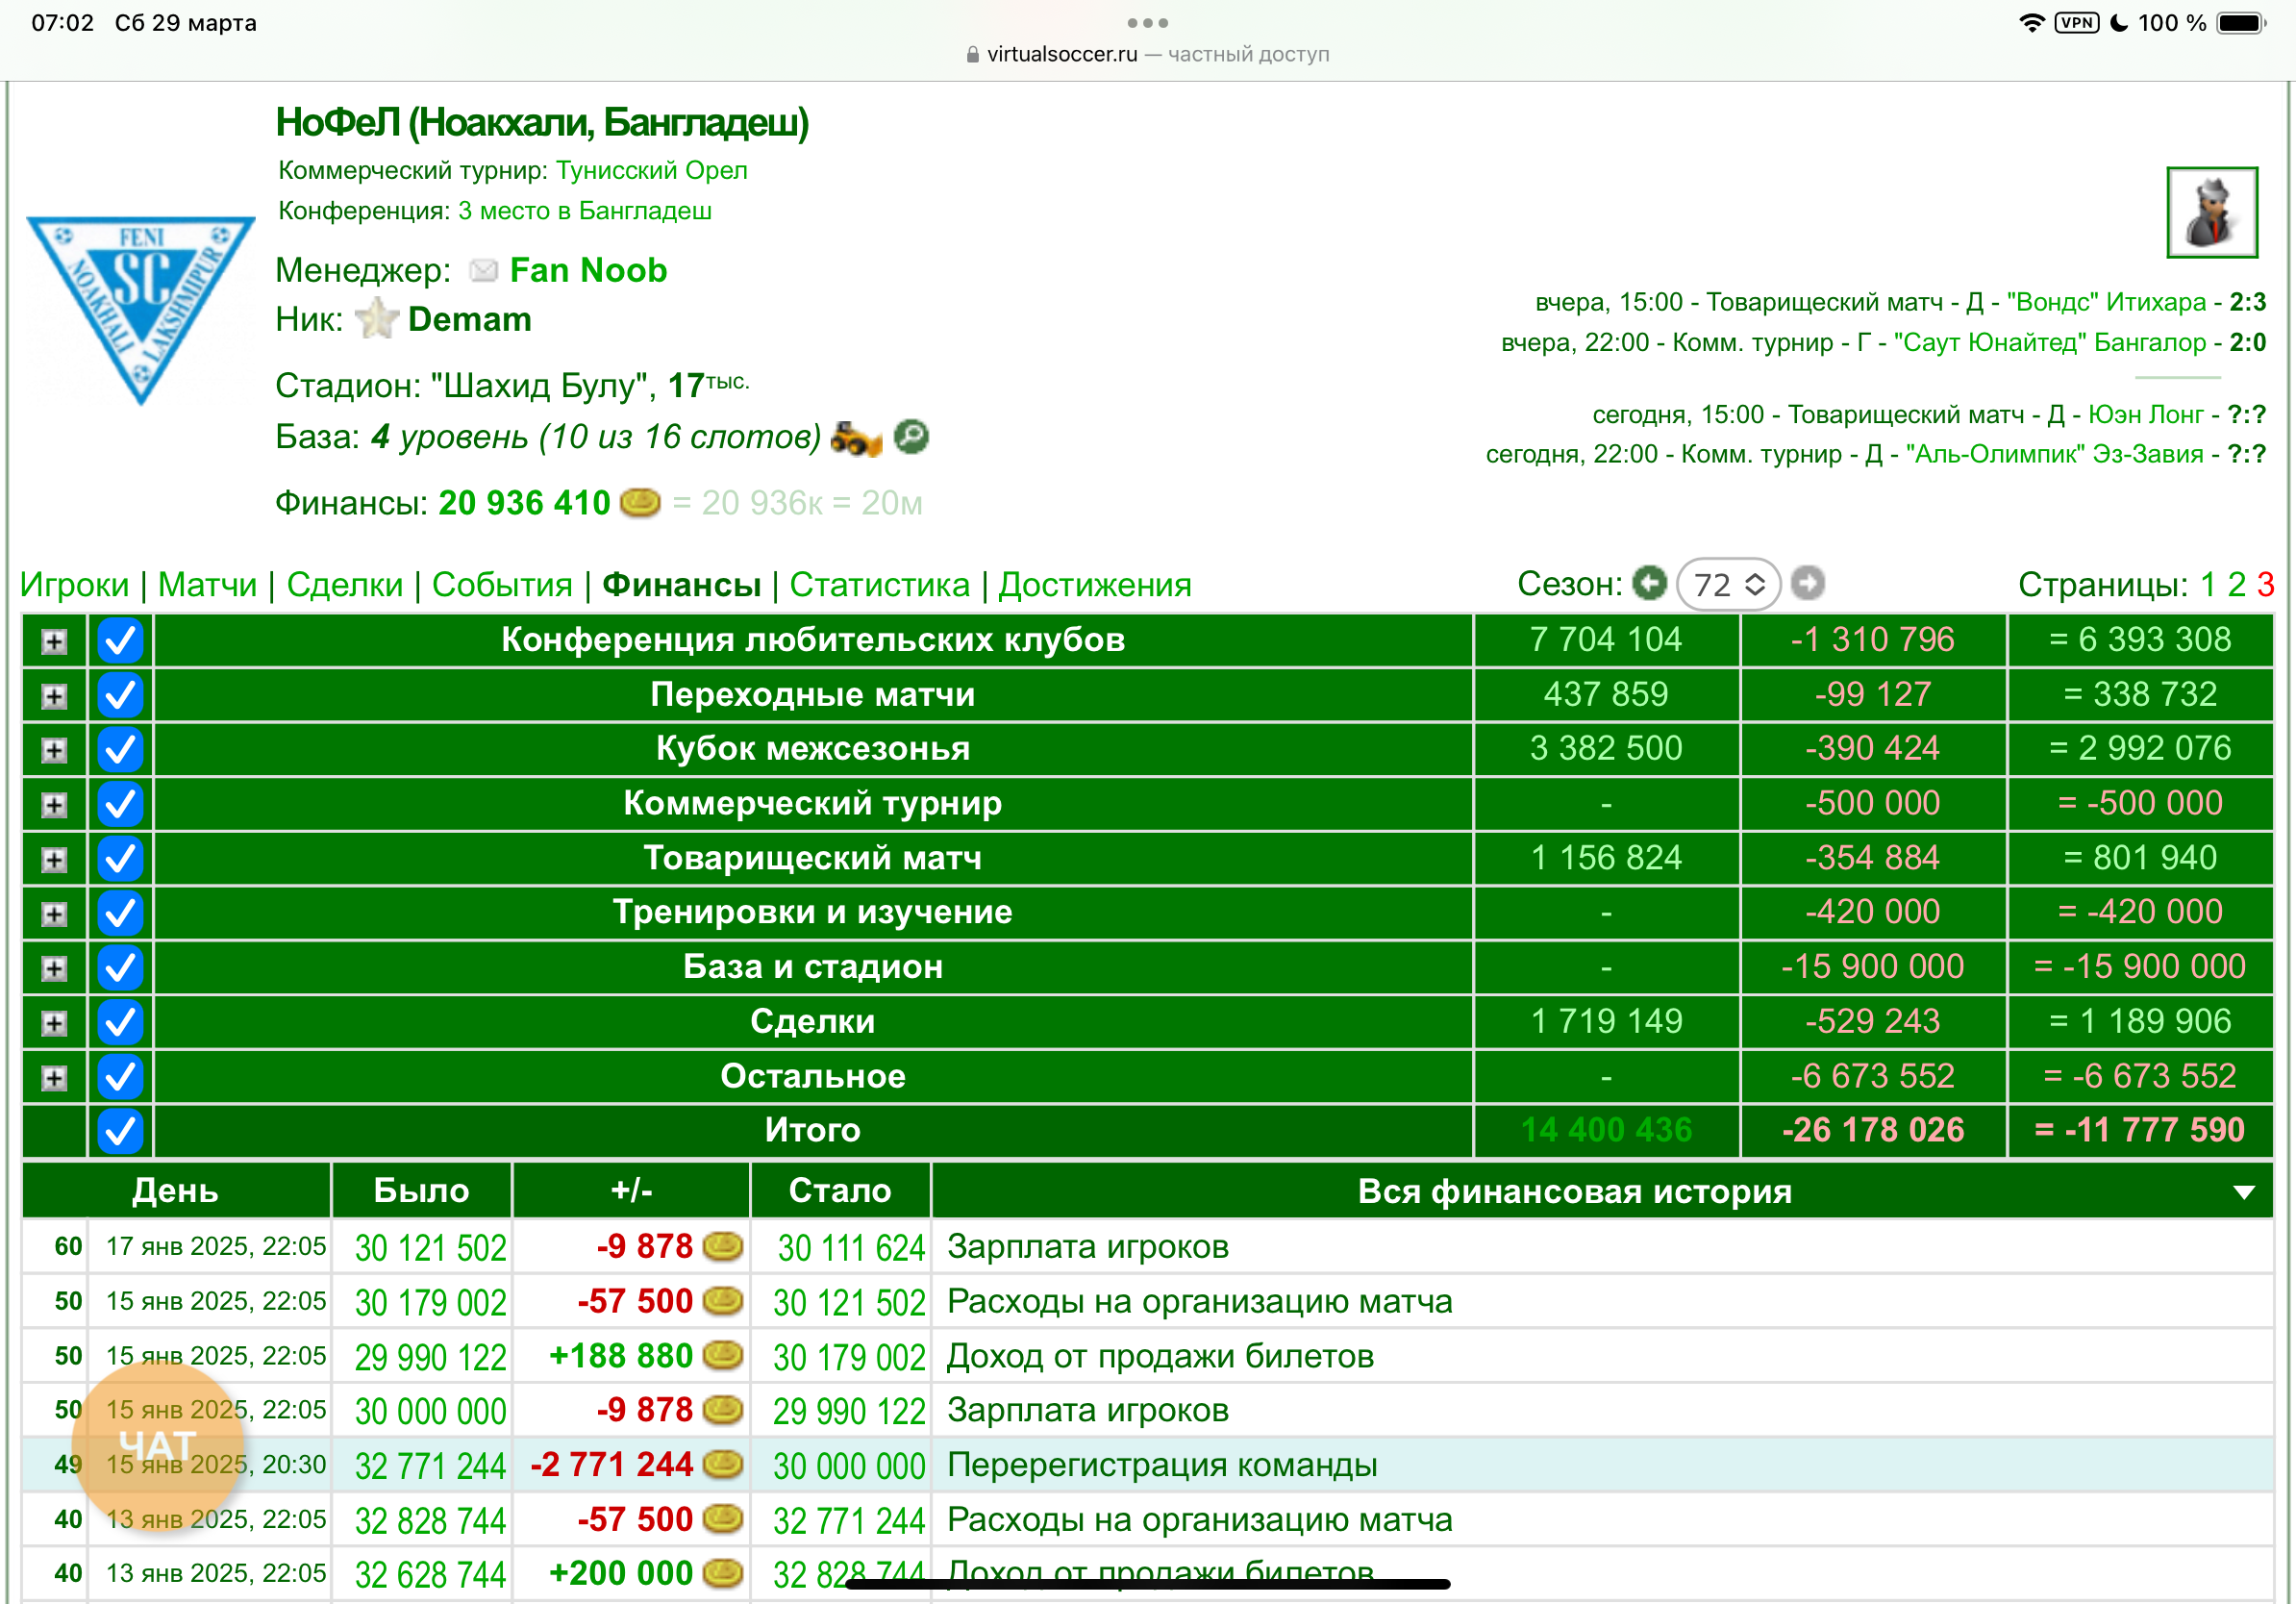
Task: Uncheck the Переходные матчи checkbox
Action: pyautogui.click(x=120, y=696)
